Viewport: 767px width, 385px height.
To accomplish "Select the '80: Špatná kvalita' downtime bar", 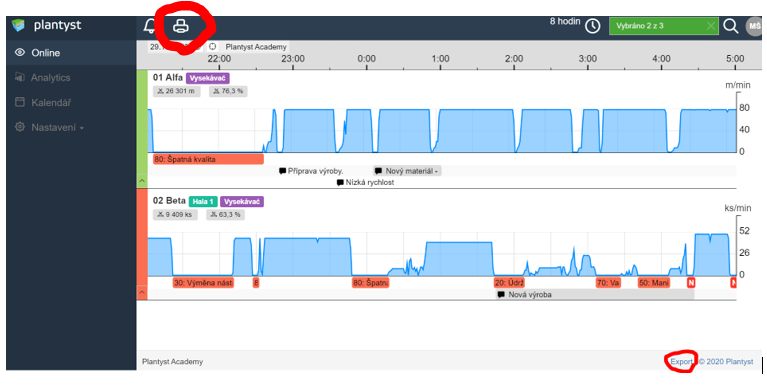I will [x=208, y=159].
